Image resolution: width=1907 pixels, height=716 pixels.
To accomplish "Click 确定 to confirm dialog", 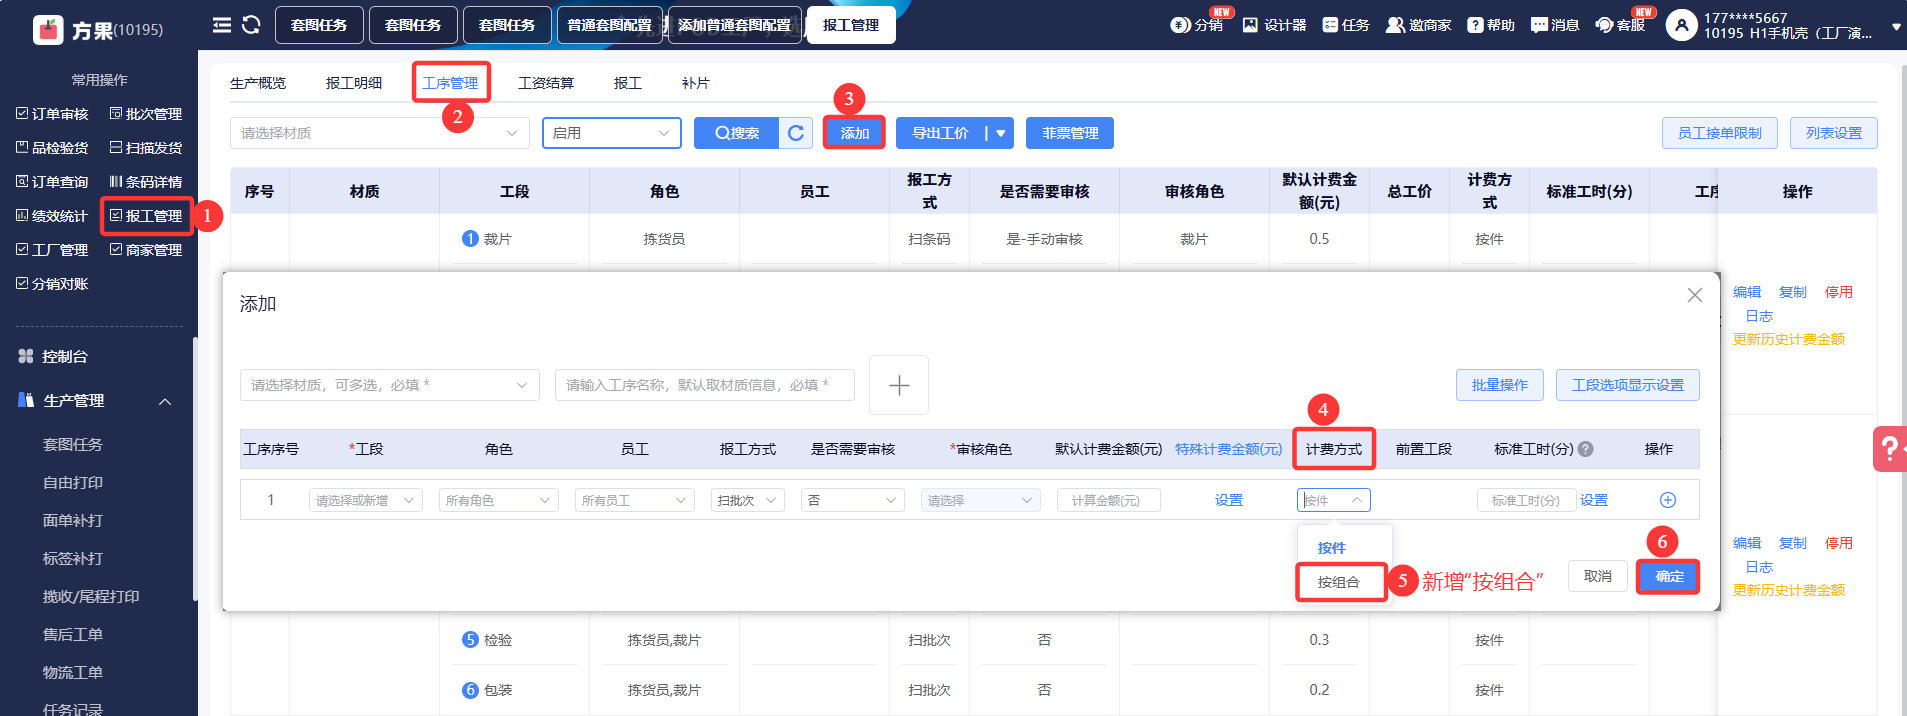I will point(1669,576).
